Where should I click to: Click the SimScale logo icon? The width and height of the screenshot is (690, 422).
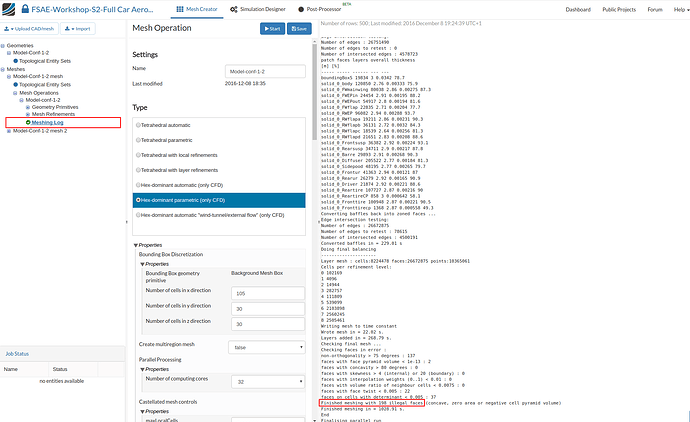[8, 9]
